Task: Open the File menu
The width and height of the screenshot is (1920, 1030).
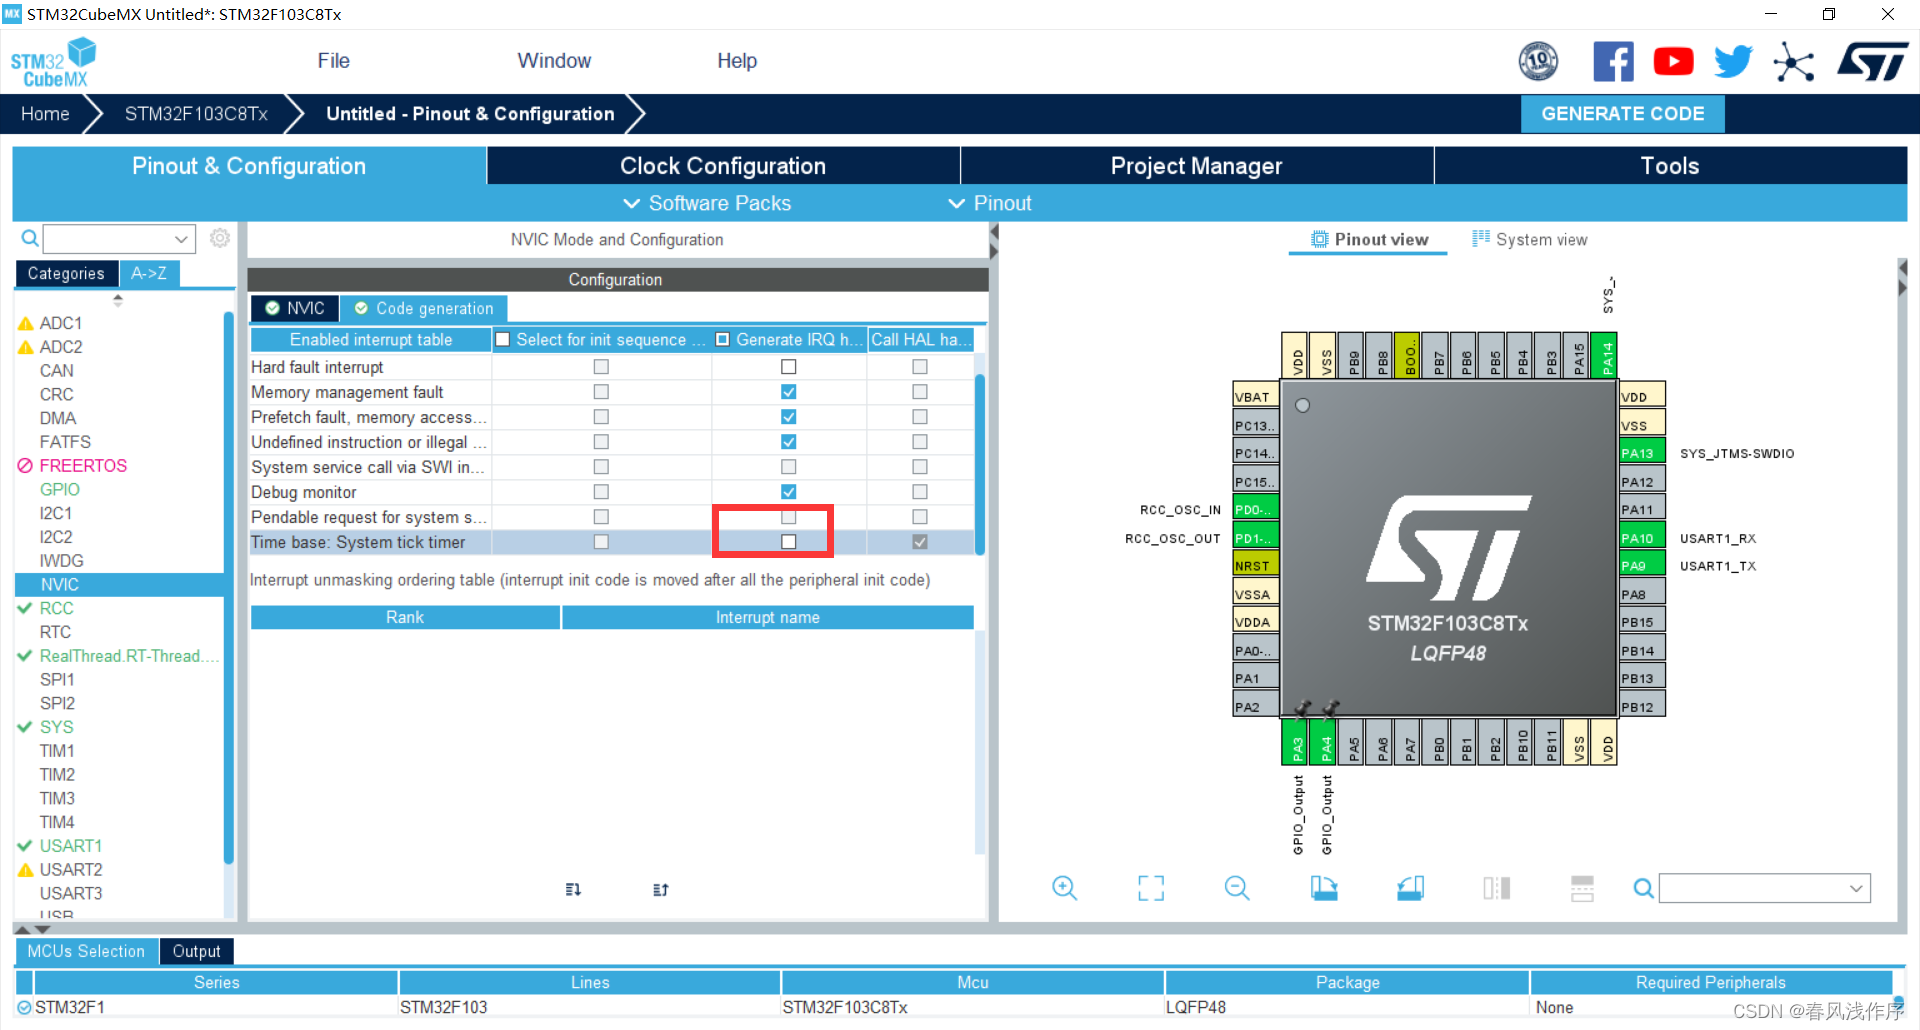Action: pyautogui.click(x=333, y=61)
